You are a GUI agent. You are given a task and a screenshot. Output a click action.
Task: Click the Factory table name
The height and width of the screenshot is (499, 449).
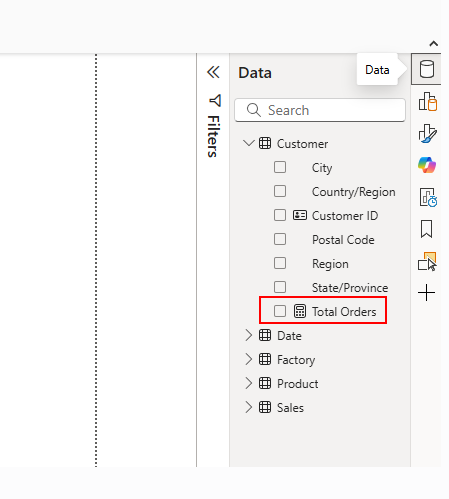coord(296,360)
